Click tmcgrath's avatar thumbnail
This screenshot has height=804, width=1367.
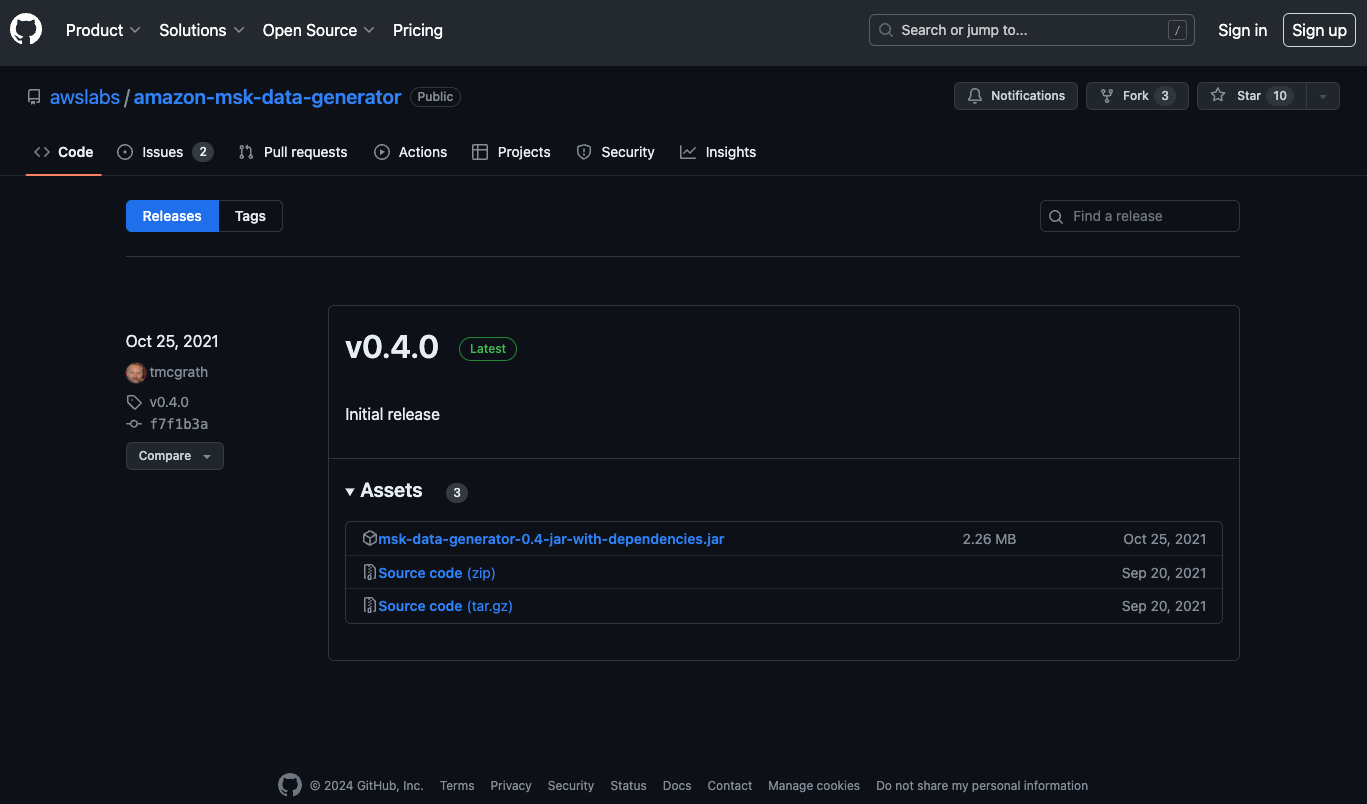[x=135, y=371]
